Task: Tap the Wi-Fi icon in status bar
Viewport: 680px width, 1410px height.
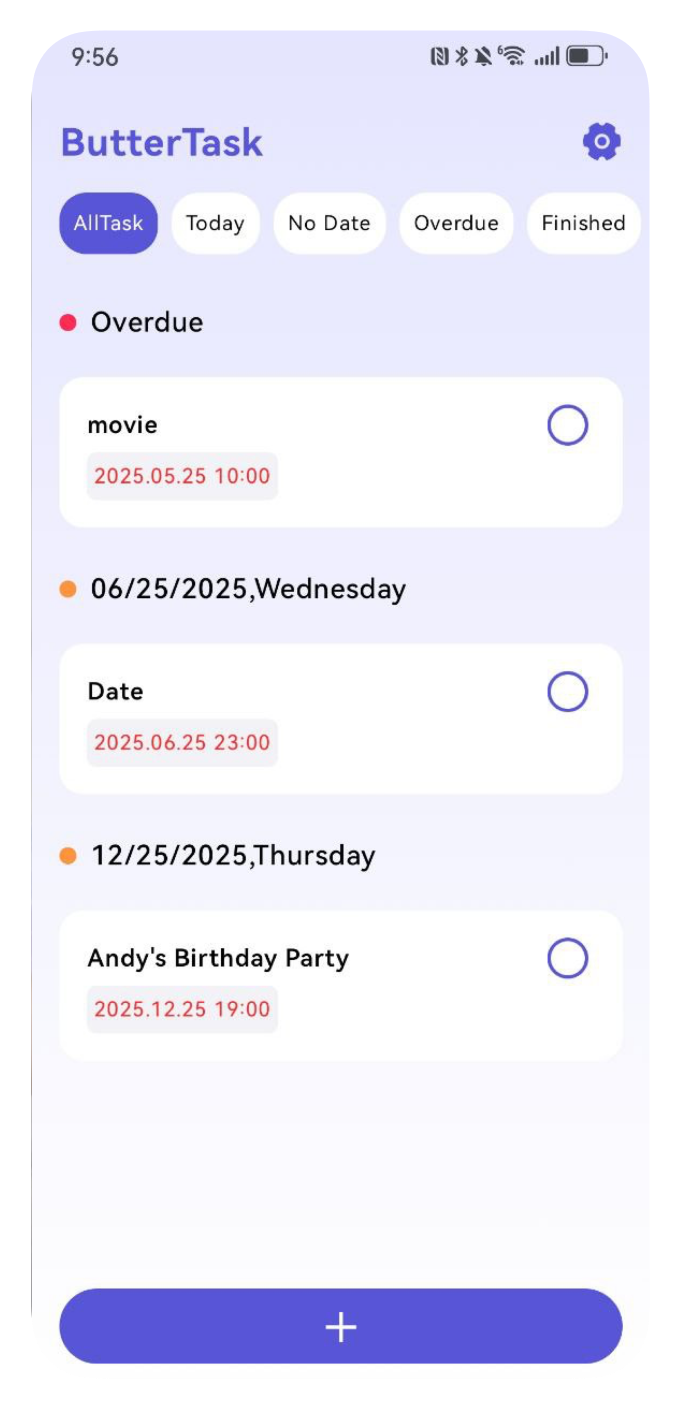Action: tap(512, 57)
